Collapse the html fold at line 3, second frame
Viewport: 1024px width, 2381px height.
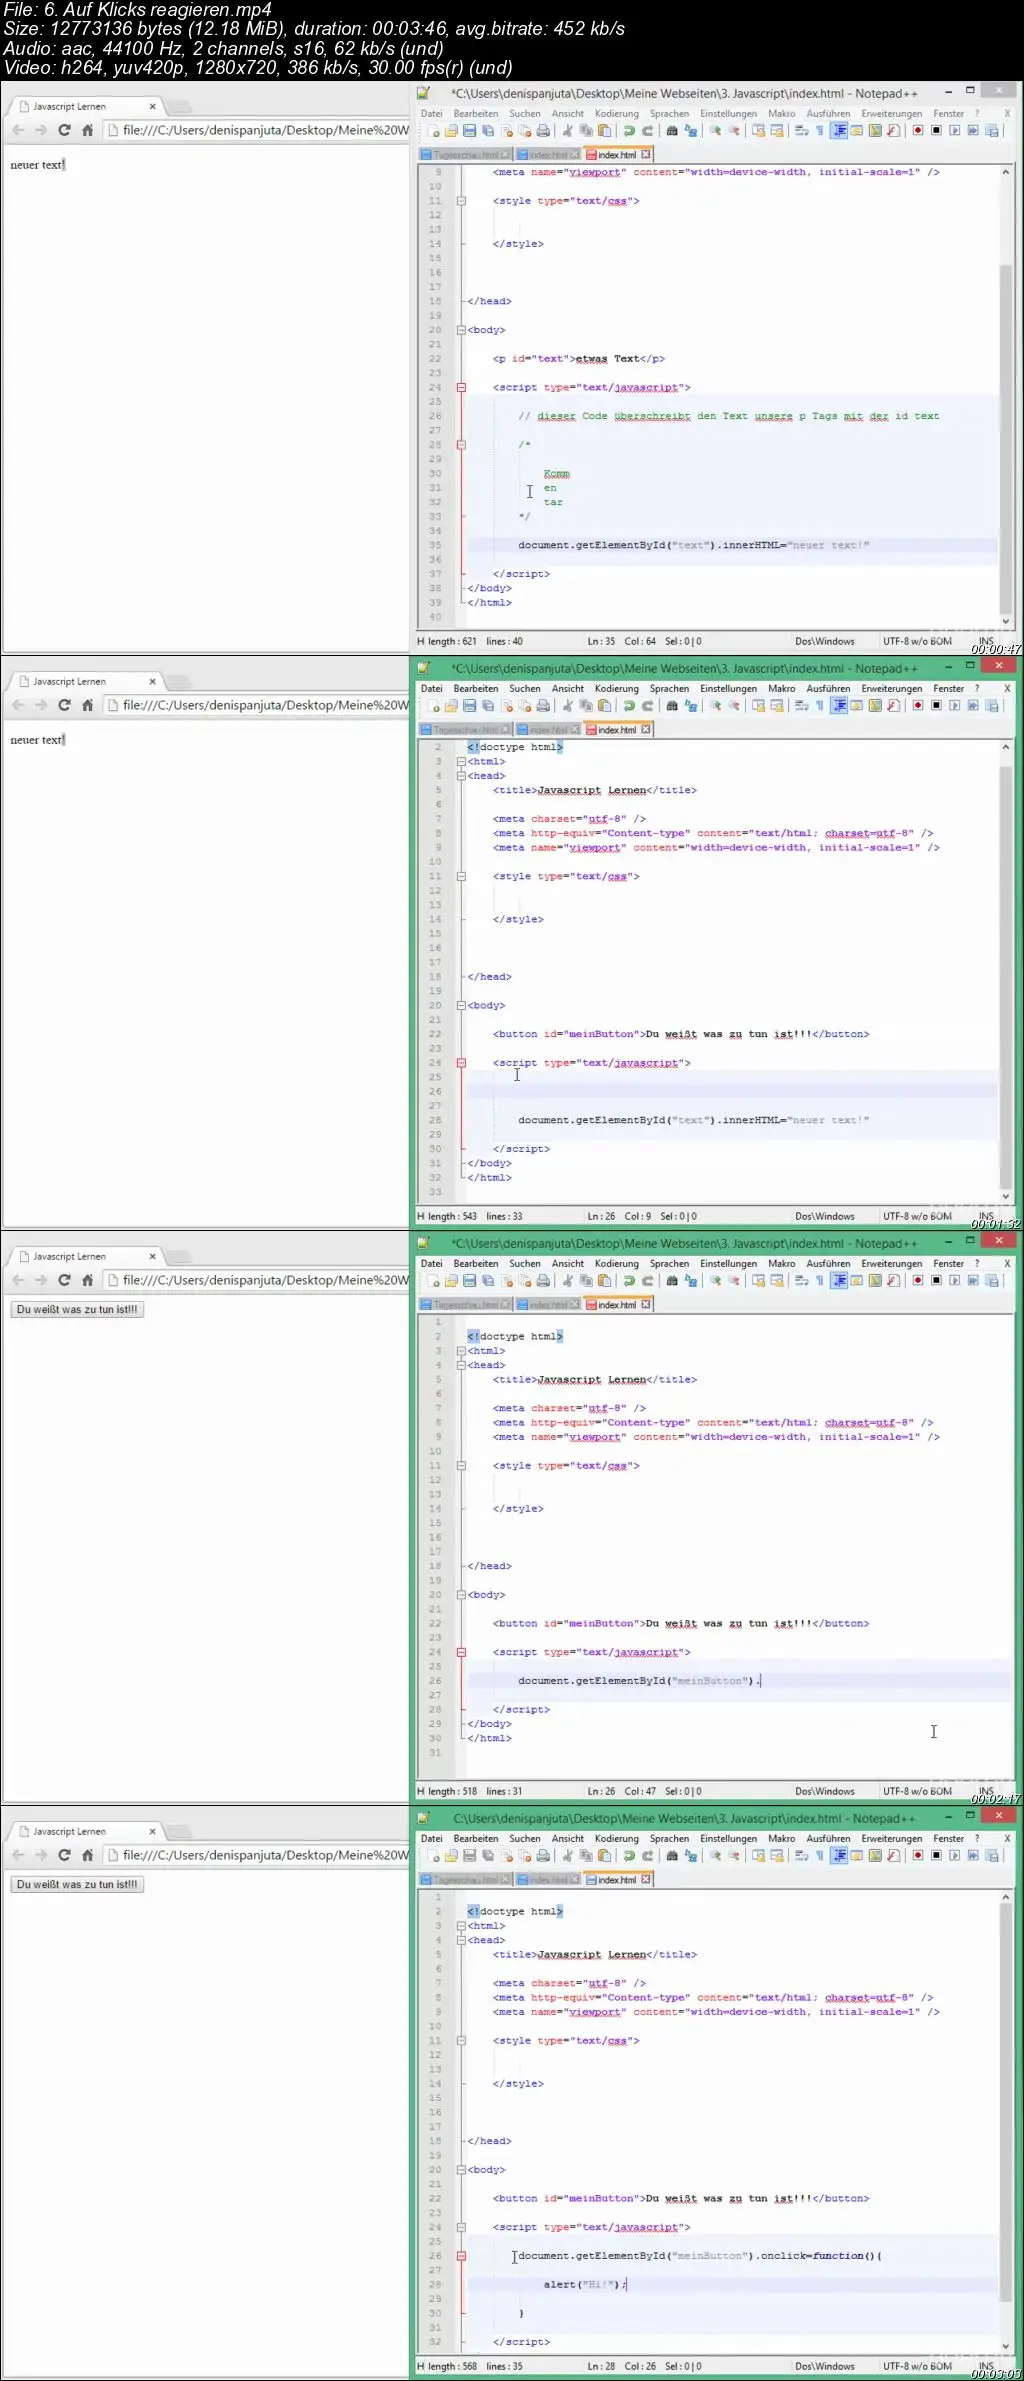(x=461, y=762)
